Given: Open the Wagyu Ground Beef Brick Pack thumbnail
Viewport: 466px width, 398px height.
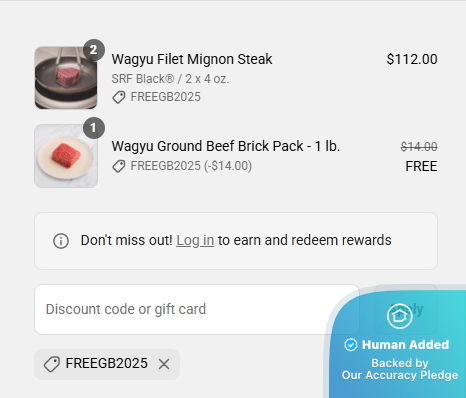Looking at the screenshot, I should click(66, 156).
